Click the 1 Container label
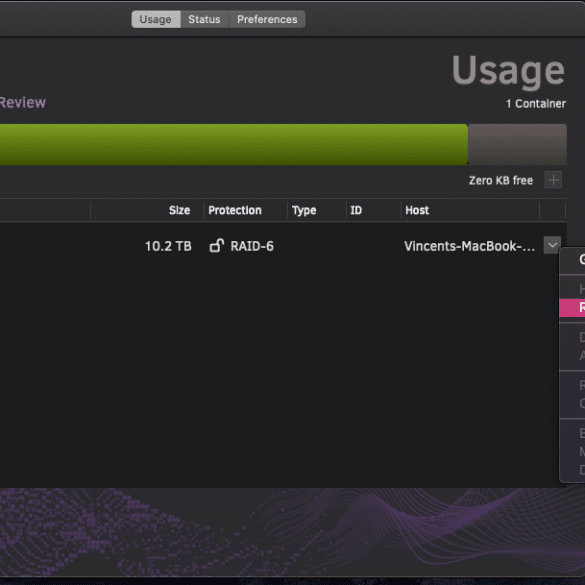Image resolution: width=585 pixels, height=585 pixels. (x=536, y=104)
